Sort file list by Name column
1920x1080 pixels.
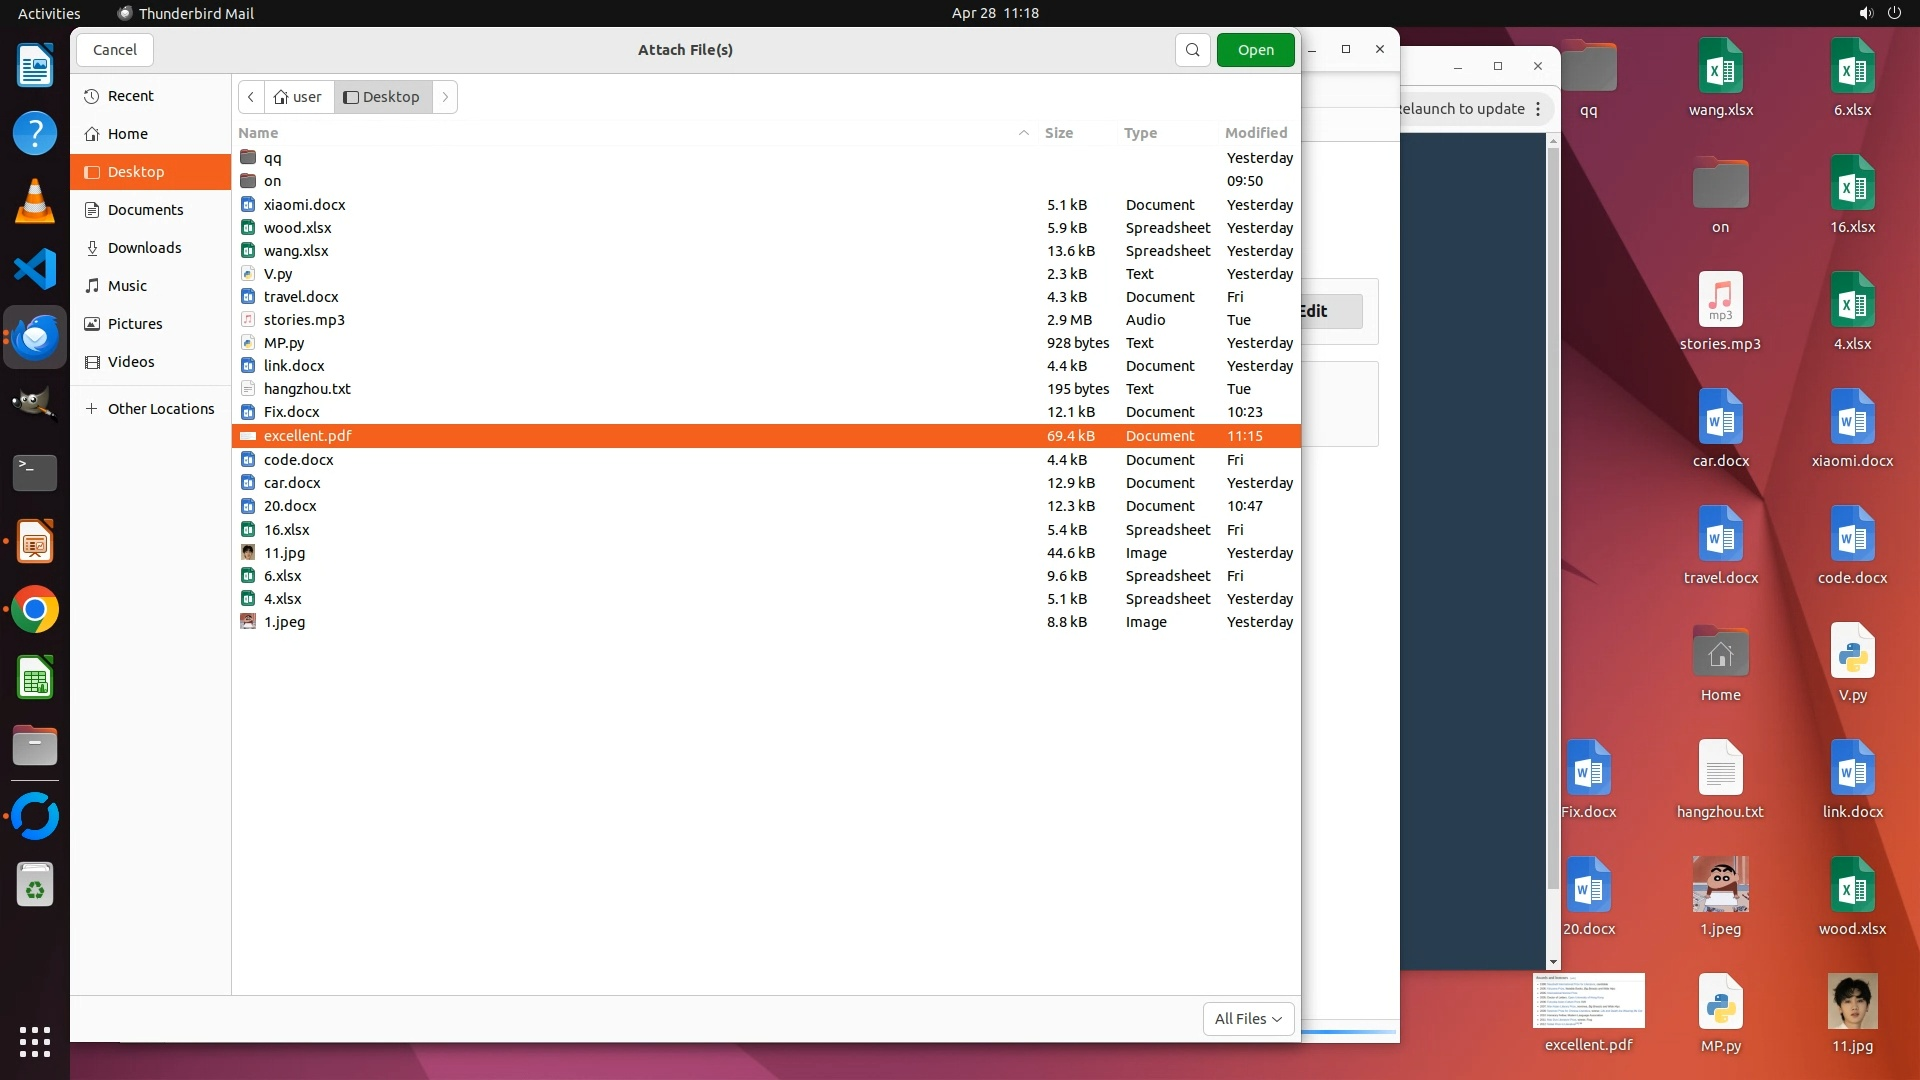[x=258, y=133]
